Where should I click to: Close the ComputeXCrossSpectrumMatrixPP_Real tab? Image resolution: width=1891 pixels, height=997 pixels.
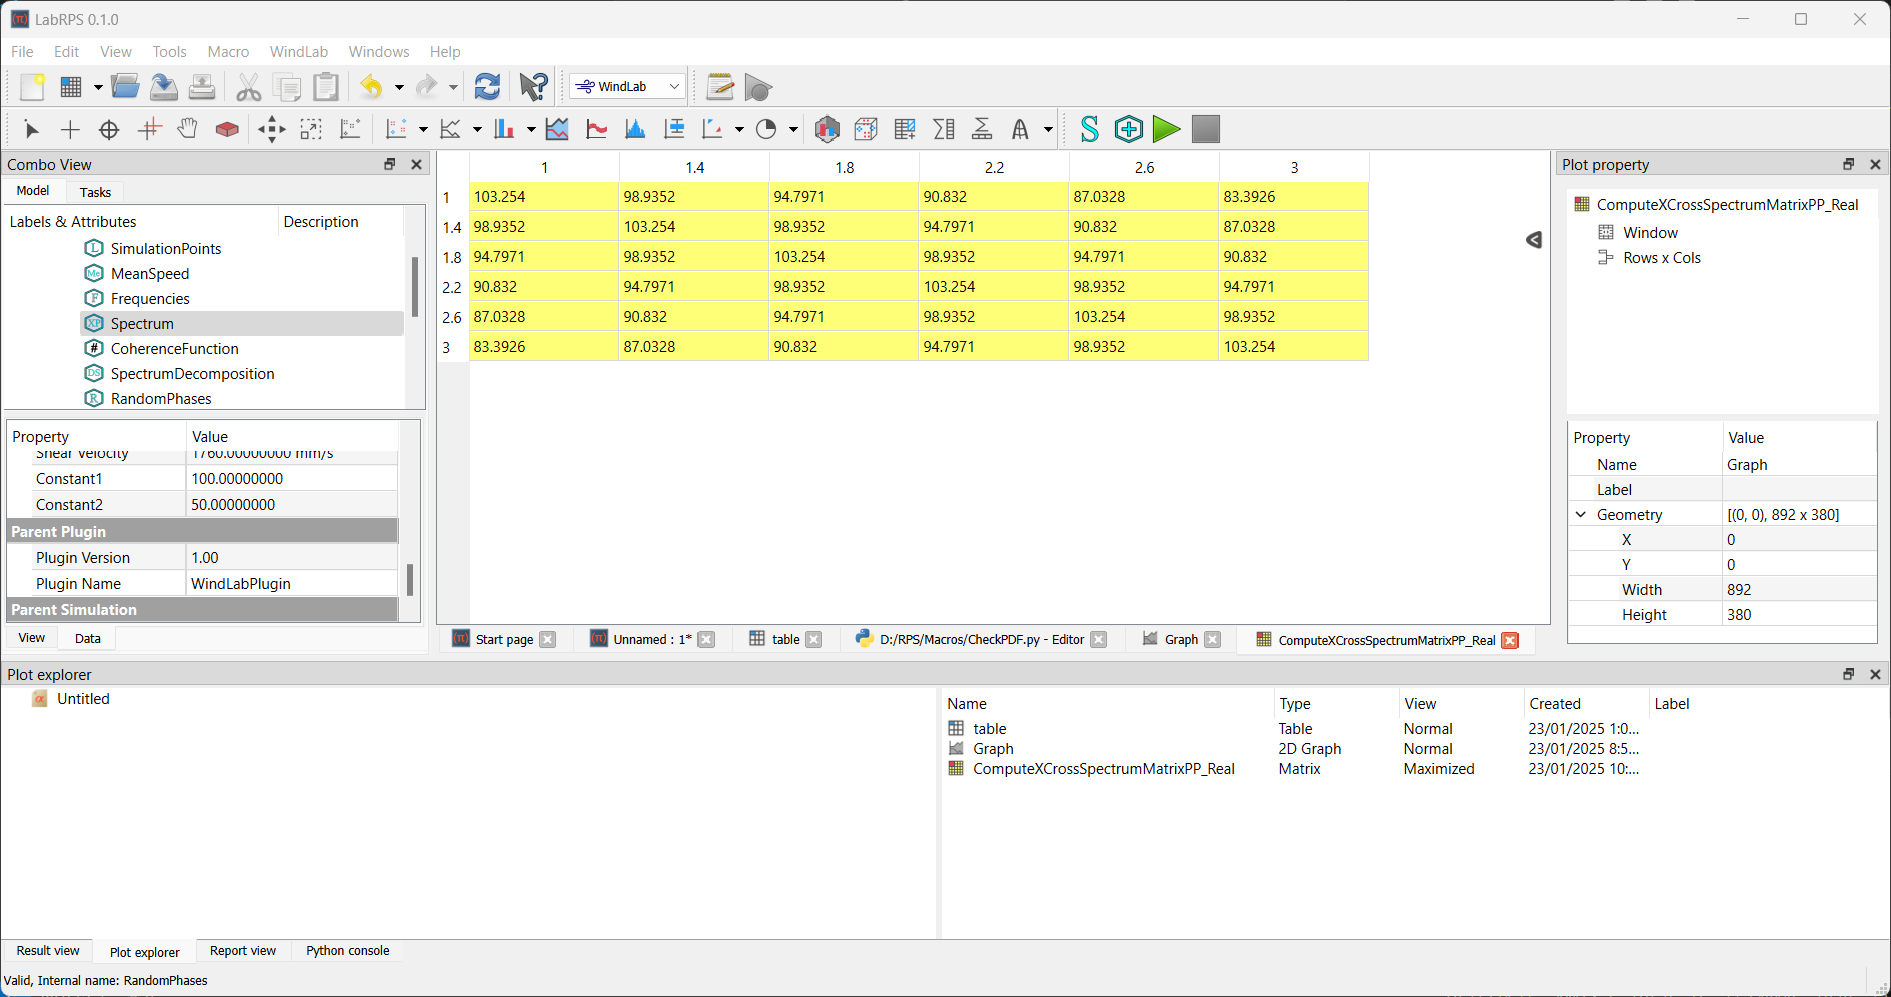pos(1510,640)
